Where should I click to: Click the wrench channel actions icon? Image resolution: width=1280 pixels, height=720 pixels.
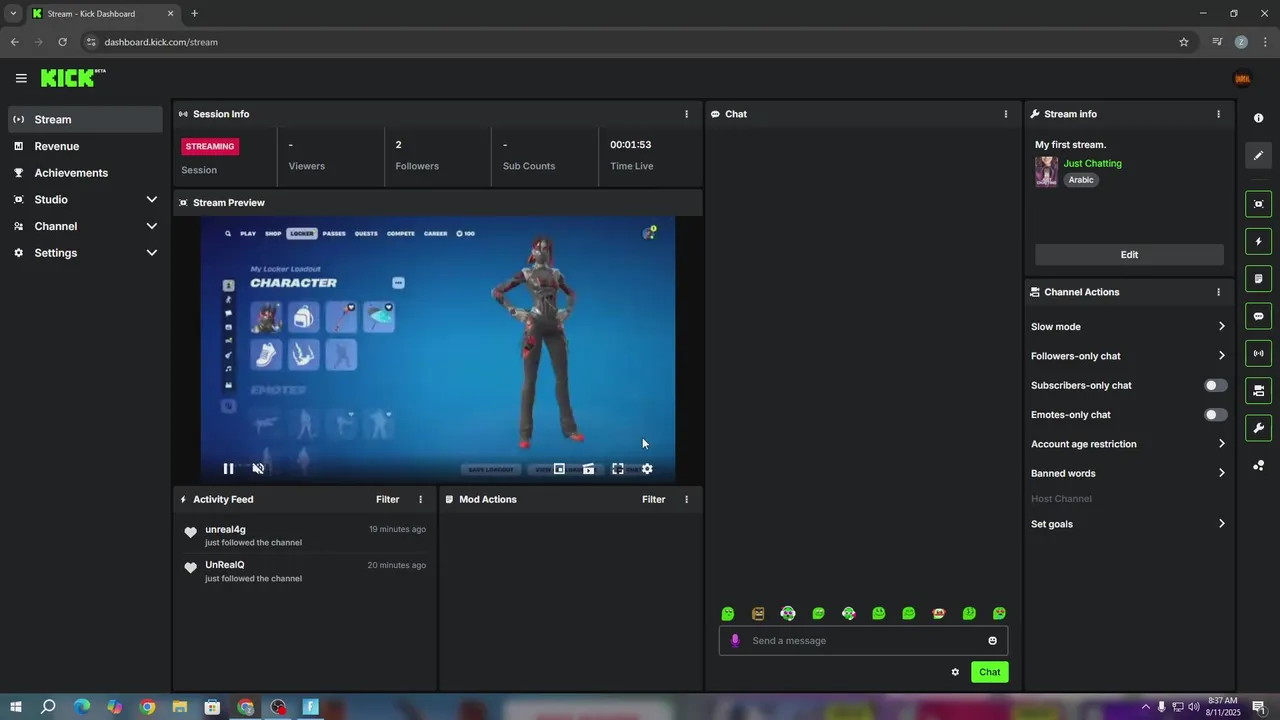[1258, 428]
